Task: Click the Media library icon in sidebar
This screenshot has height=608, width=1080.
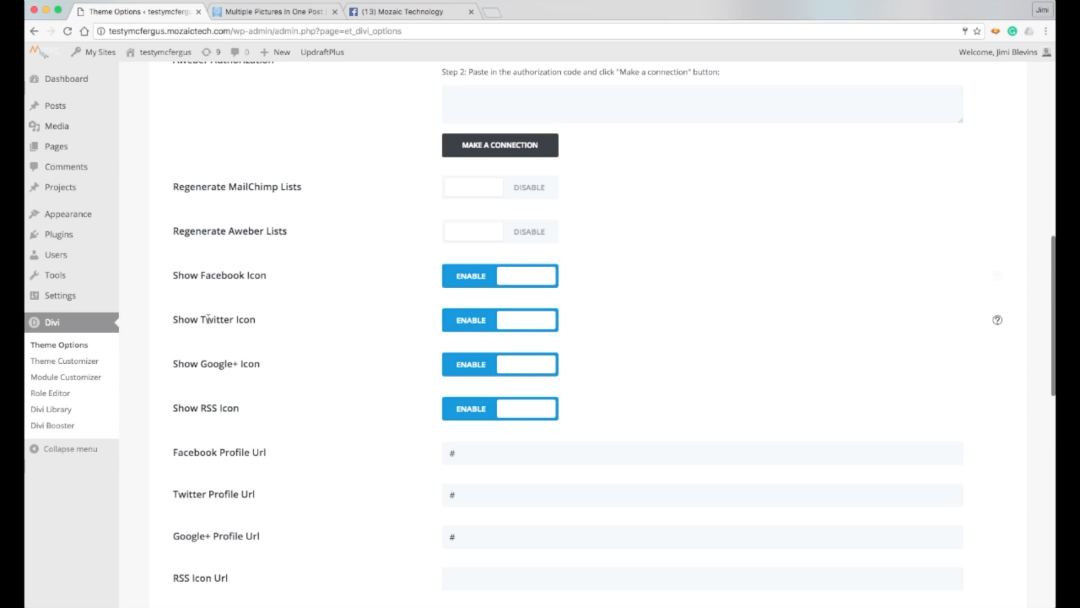Action: click(x=32, y=126)
